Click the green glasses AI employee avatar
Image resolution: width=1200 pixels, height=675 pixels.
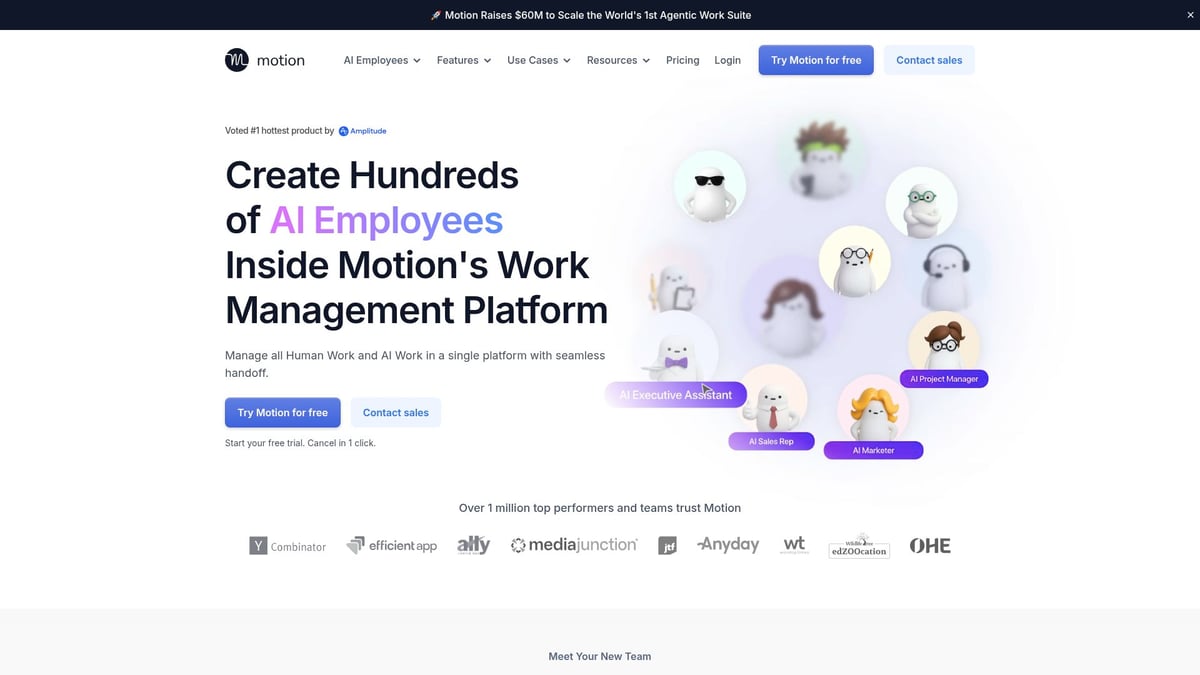point(921,204)
